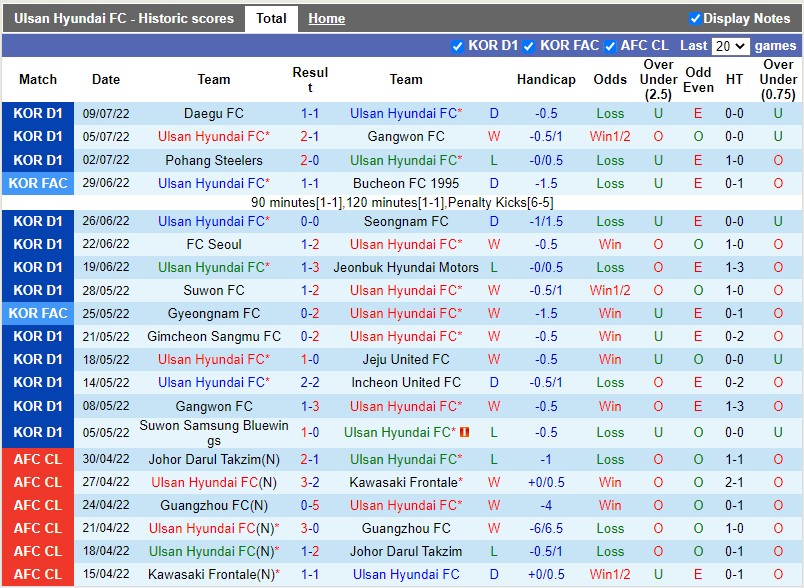Uncheck the KOR D1 filter checkbox

click(x=457, y=46)
